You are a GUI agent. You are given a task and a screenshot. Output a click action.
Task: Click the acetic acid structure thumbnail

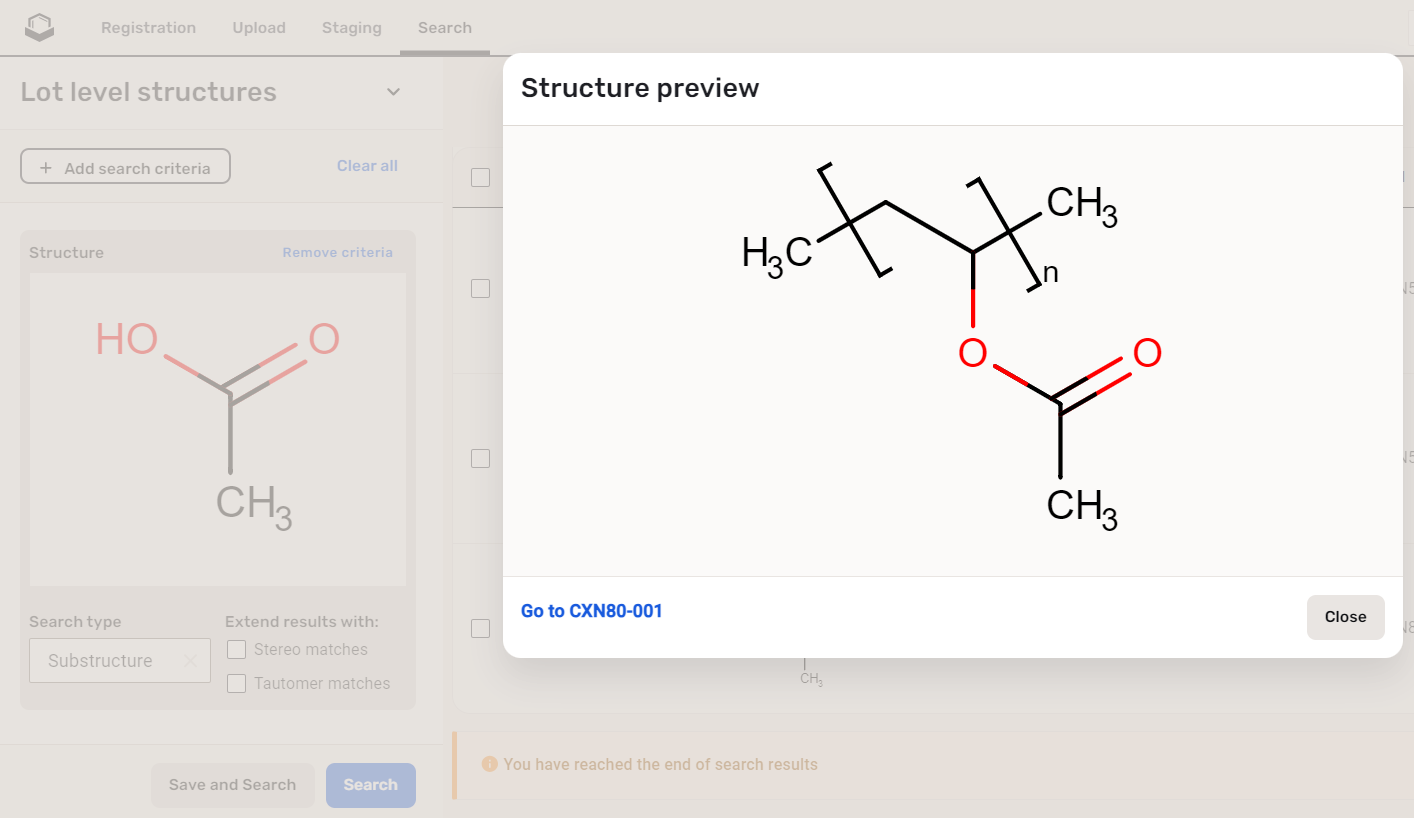click(218, 428)
